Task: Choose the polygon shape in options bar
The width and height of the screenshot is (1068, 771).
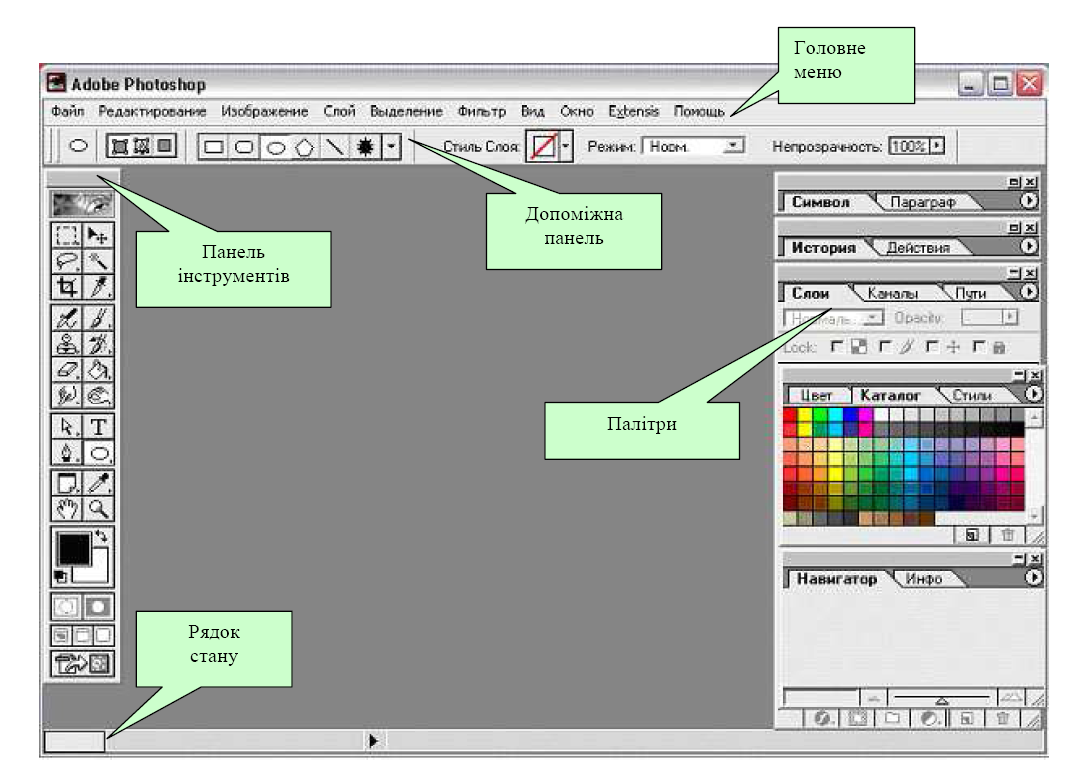Action: click(x=304, y=146)
